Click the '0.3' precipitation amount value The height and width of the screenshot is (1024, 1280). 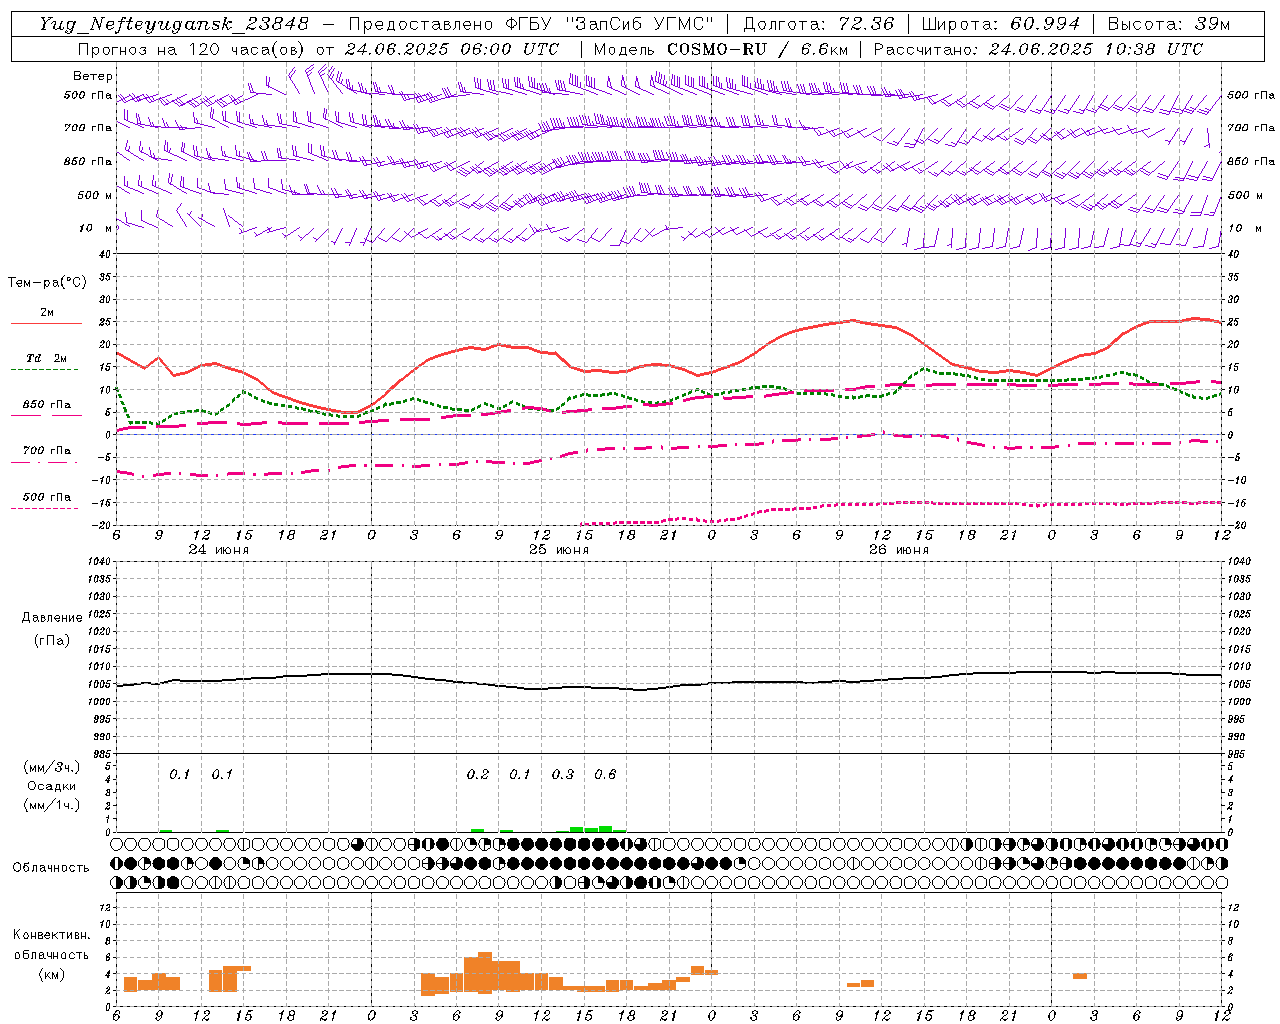563,774
